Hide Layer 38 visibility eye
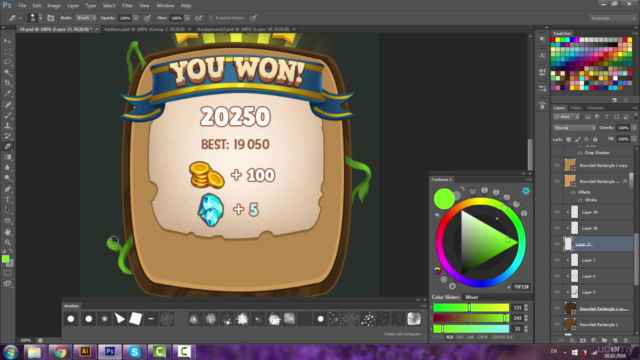The width and height of the screenshot is (640, 360). [557, 228]
